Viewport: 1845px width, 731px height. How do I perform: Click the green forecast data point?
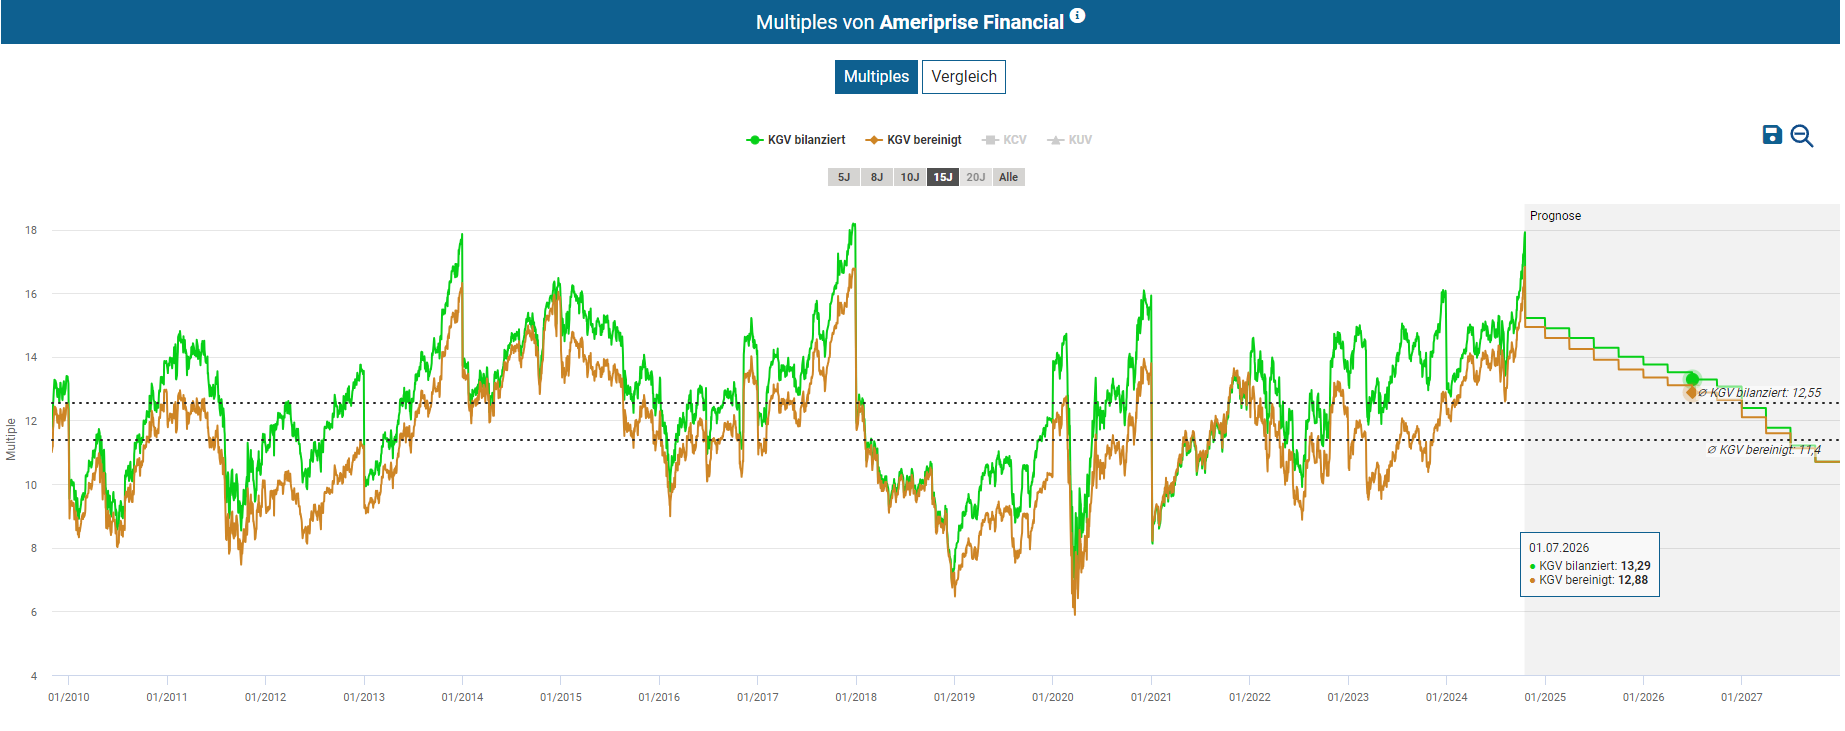(x=1692, y=378)
